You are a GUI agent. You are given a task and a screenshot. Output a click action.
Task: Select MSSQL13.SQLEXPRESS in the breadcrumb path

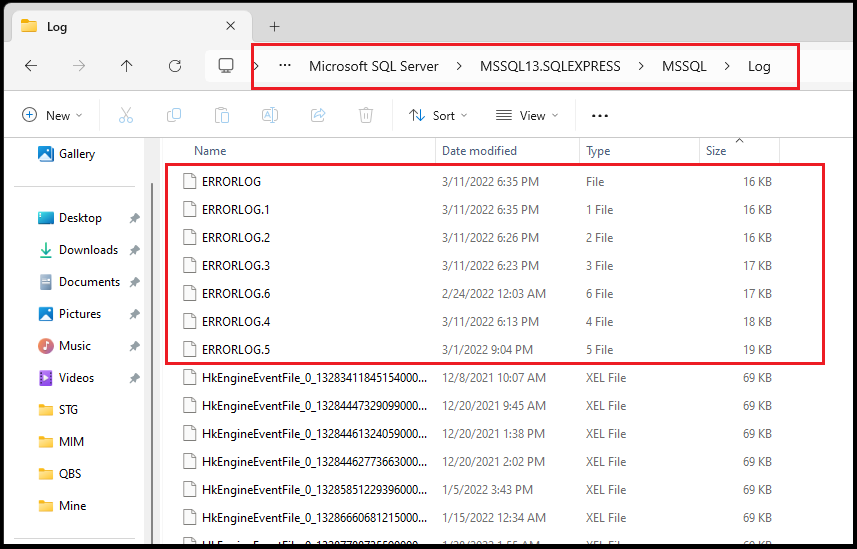(x=551, y=66)
